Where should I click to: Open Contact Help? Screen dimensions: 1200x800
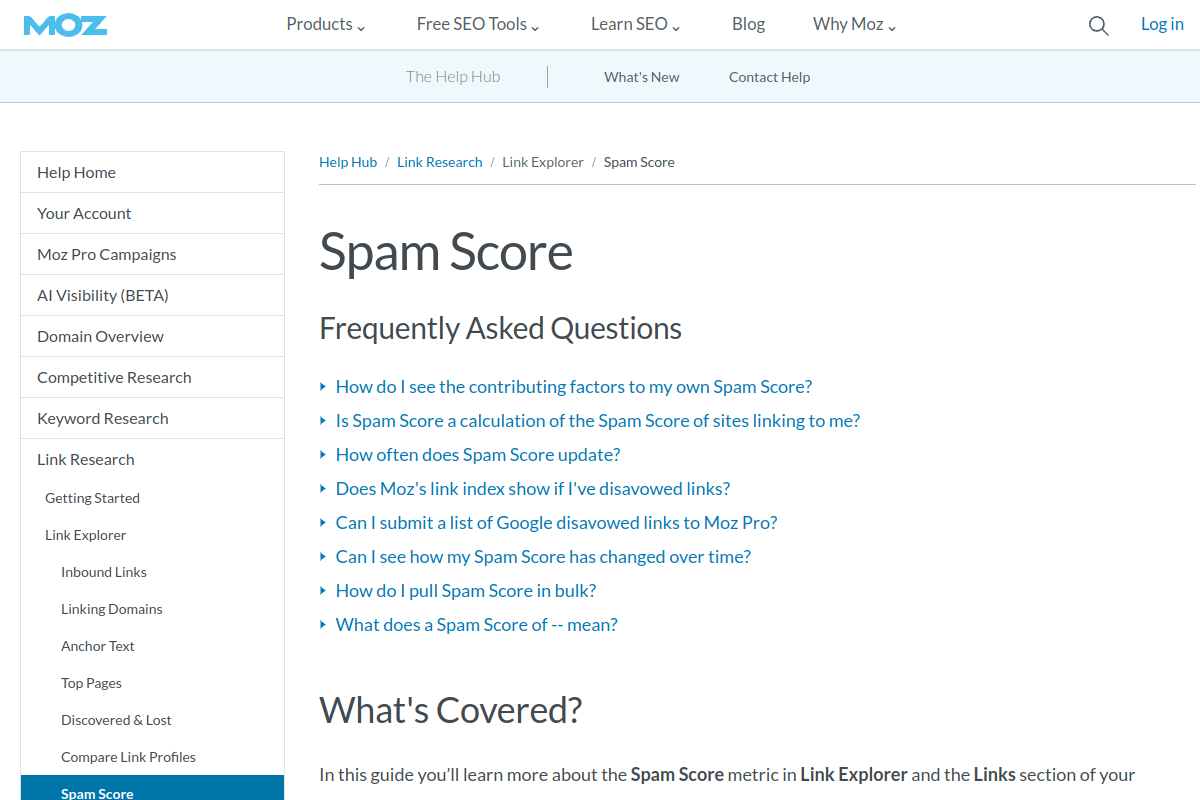click(x=769, y=76)
